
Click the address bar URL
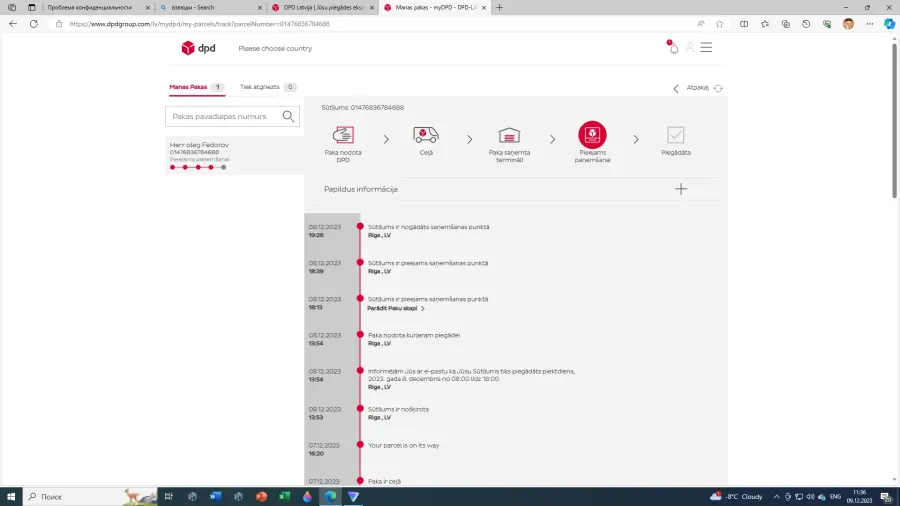(x=199, y=24)
